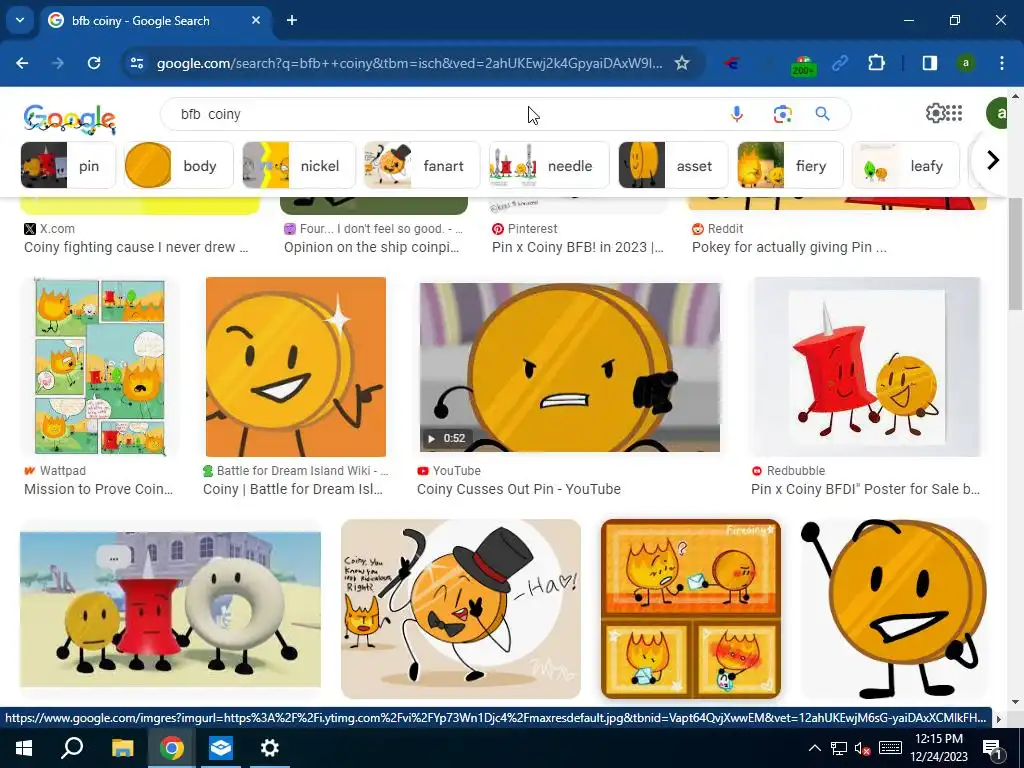1024x768 pixels.
Task: Filter images by the body chip
Action: 179,165
